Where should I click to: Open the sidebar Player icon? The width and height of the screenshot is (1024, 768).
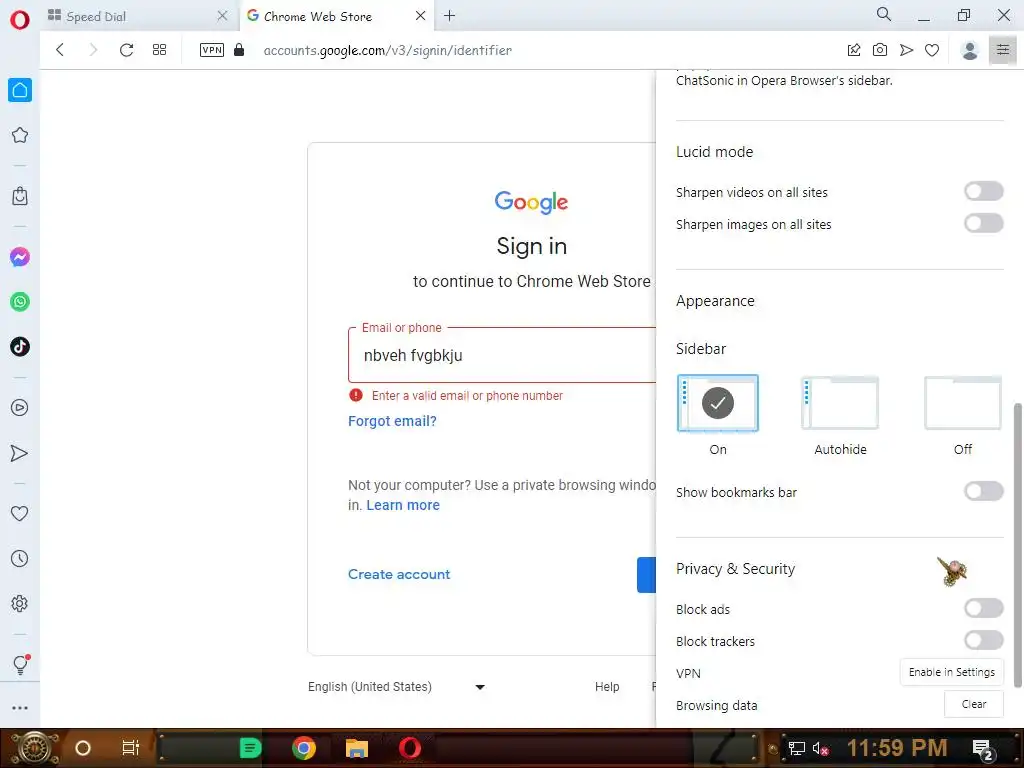pyautogui.click(x=20, y=408)
